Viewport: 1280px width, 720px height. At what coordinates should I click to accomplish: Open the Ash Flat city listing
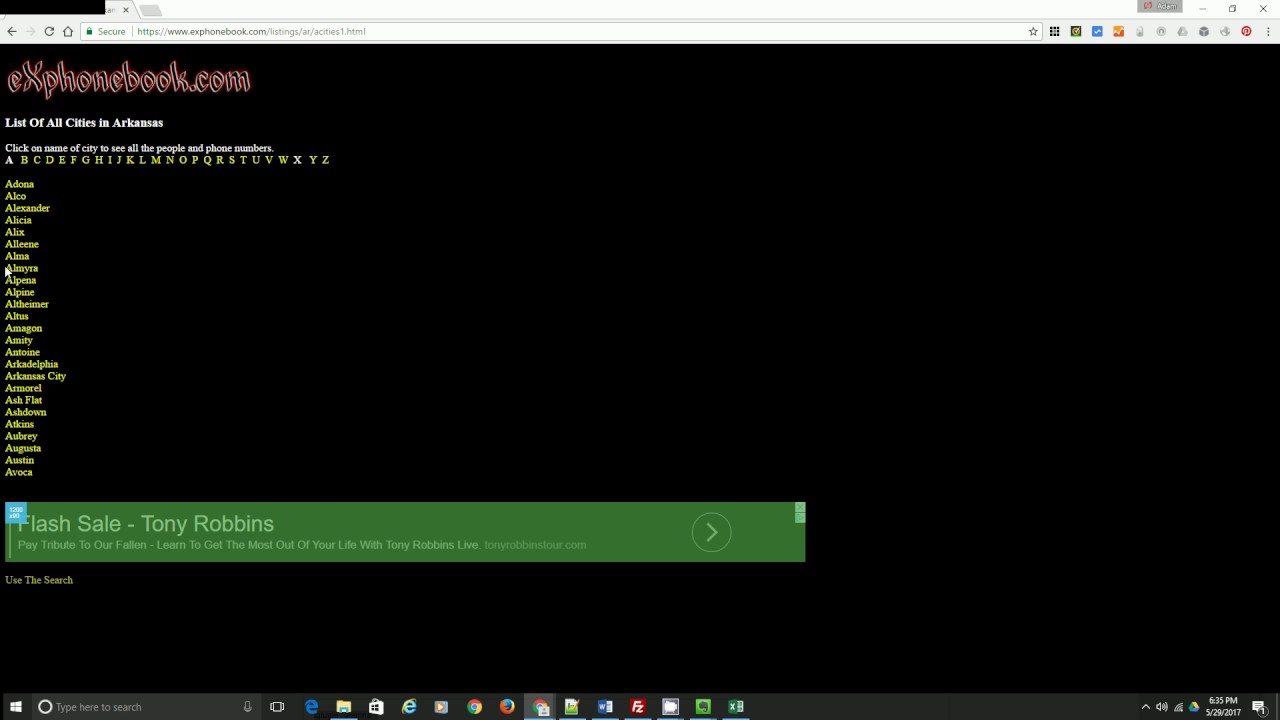click(x=23, y=400)
